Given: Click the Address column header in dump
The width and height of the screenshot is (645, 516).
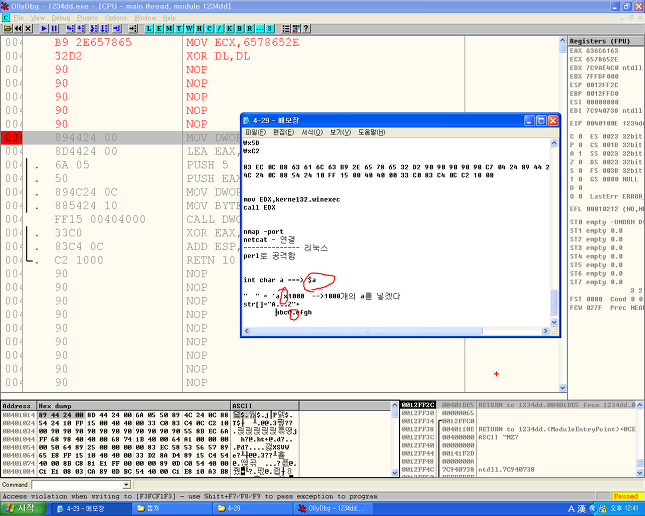Looking at the screenshot, I should [19, 406].
